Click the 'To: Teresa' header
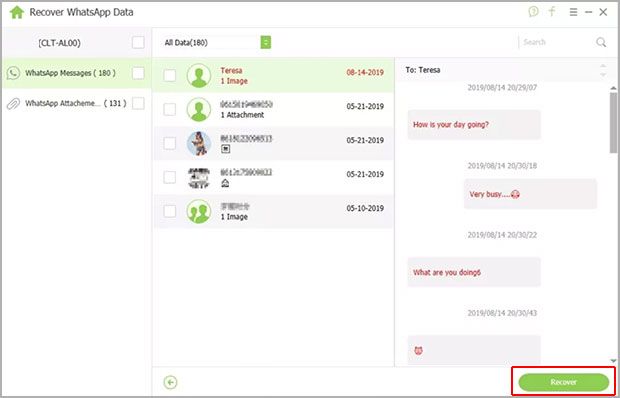Viewport: 620px width, 398px height. coord(423,70)
